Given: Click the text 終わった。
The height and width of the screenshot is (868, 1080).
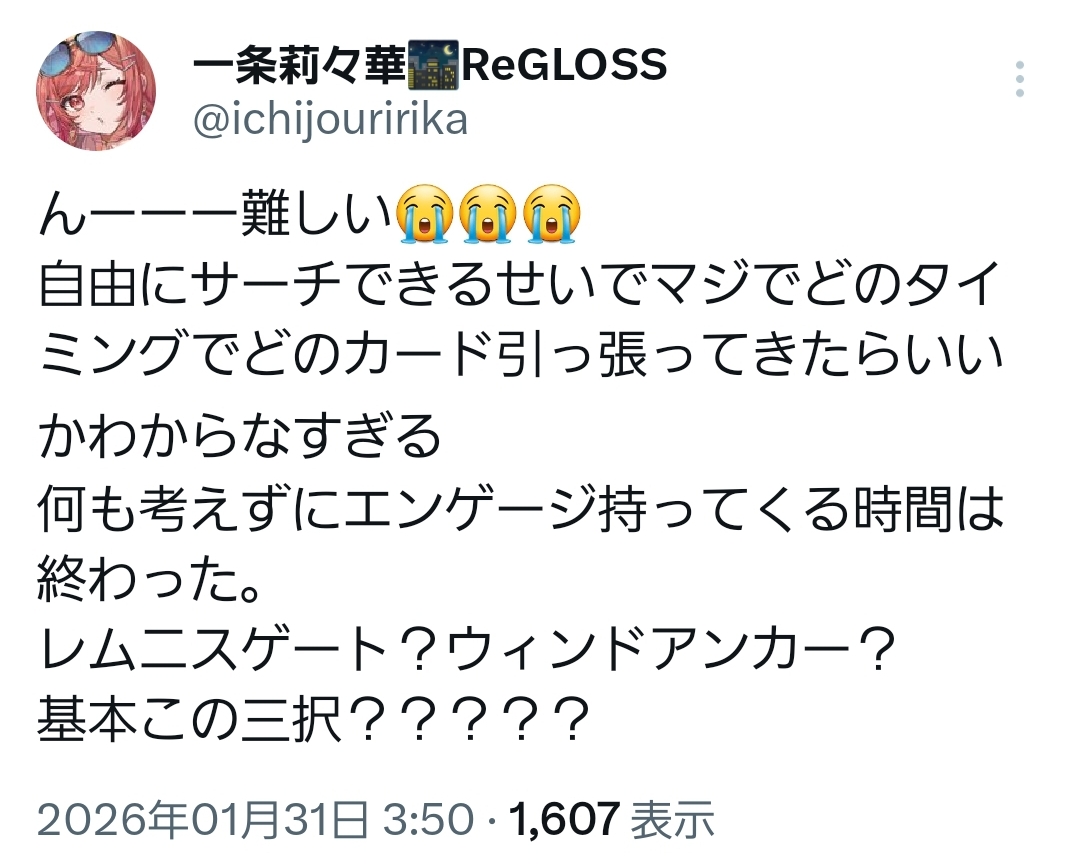Looking at the screenshot, I should [150, 579].
